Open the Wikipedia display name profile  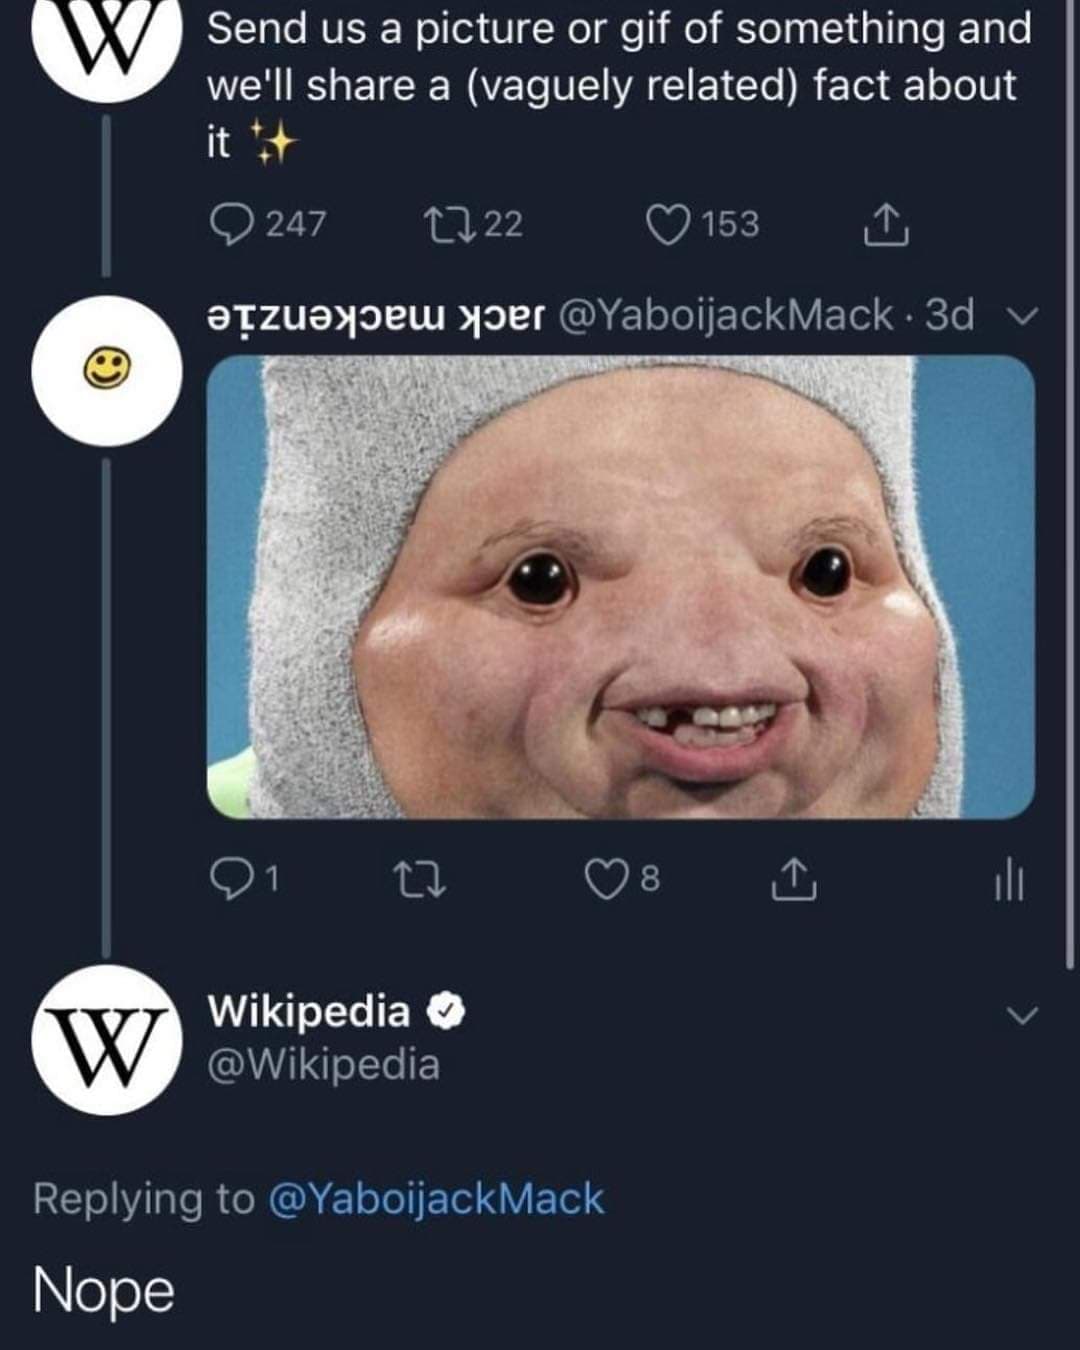tap(308, 1011)
